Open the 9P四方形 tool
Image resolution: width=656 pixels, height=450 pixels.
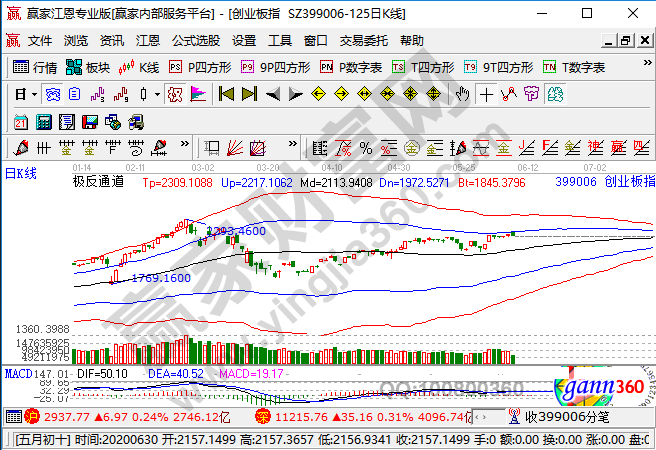pyautogui.click(x=275, y=67)
